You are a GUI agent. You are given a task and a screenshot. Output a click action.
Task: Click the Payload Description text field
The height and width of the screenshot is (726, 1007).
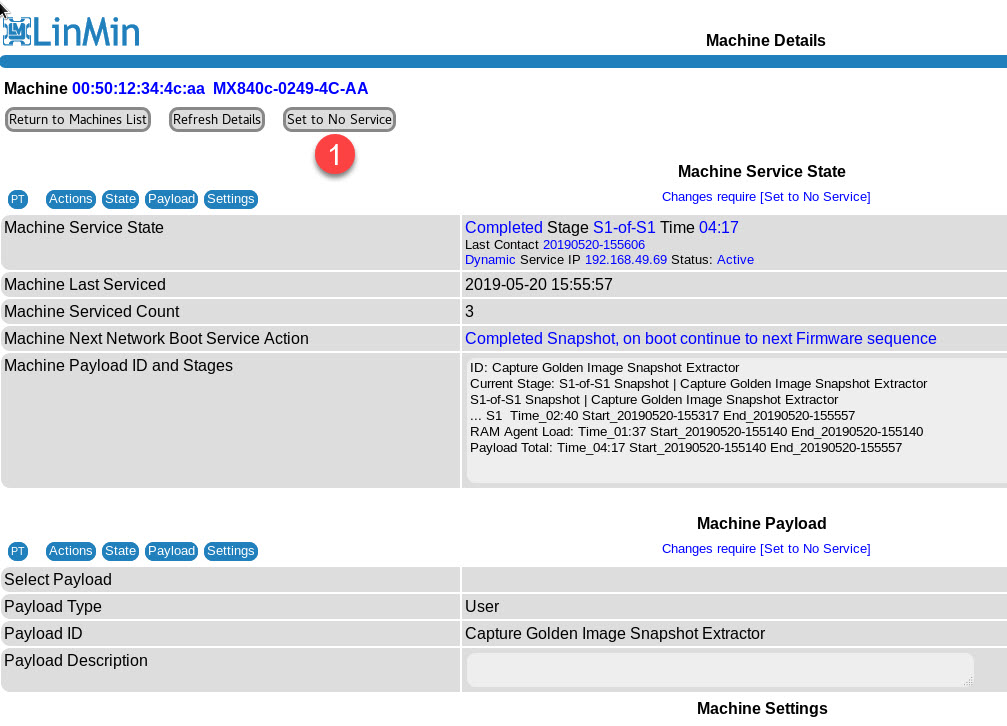pos(718,669)
